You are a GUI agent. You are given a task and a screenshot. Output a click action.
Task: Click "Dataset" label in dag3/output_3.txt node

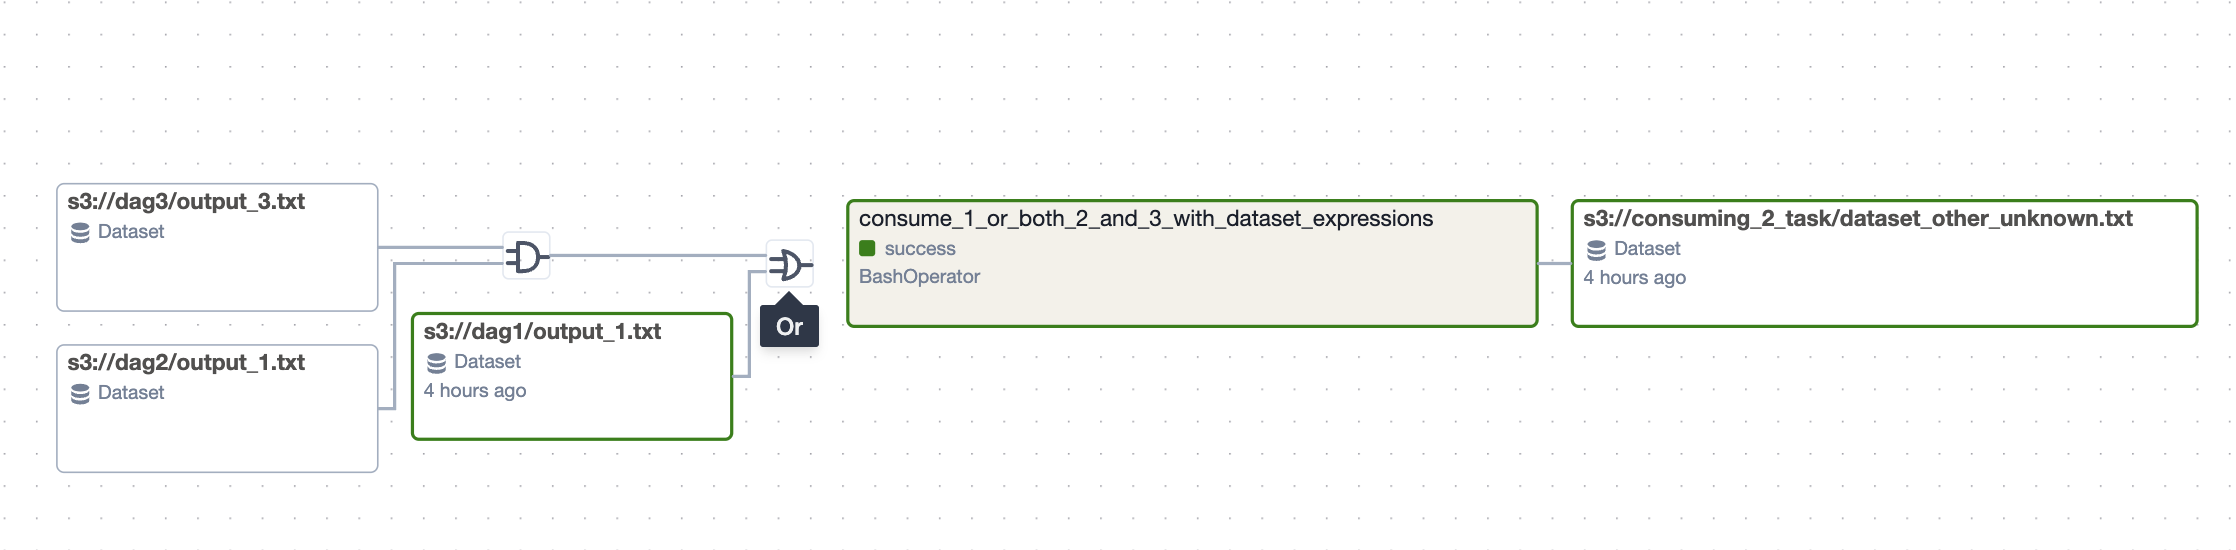[131, 232]
